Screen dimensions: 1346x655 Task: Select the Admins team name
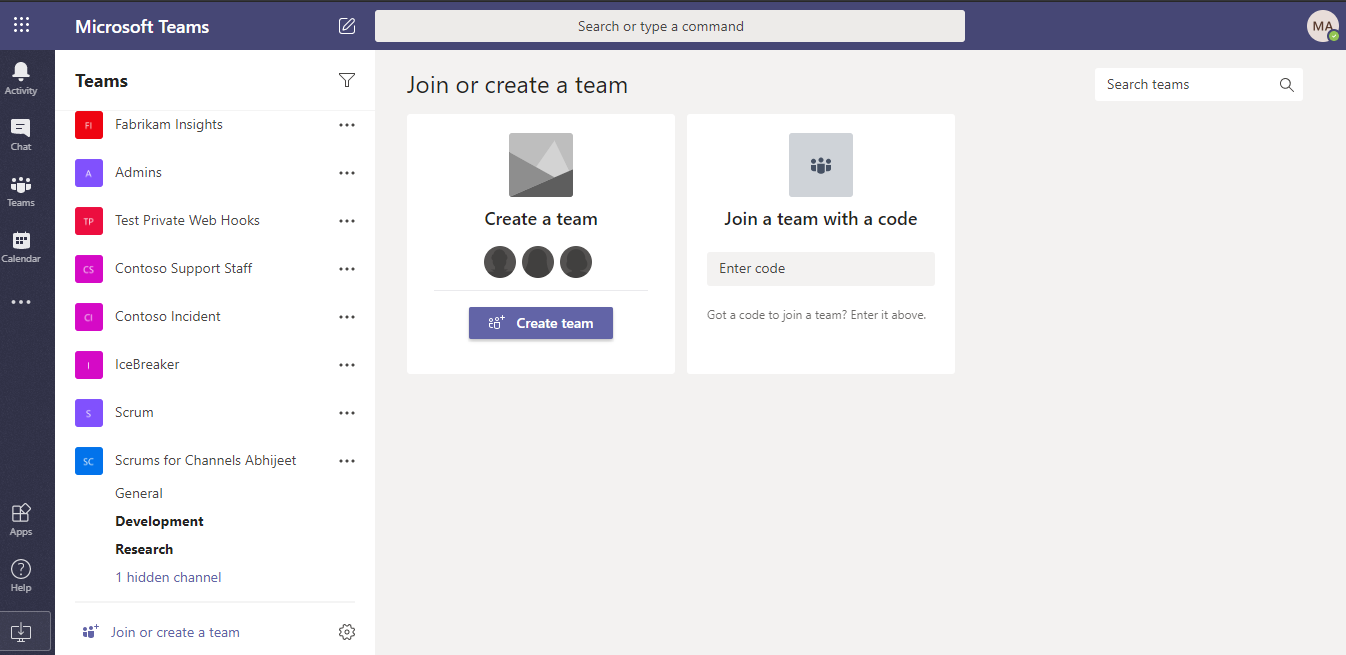pyautogui.click(x=138, y=173)
